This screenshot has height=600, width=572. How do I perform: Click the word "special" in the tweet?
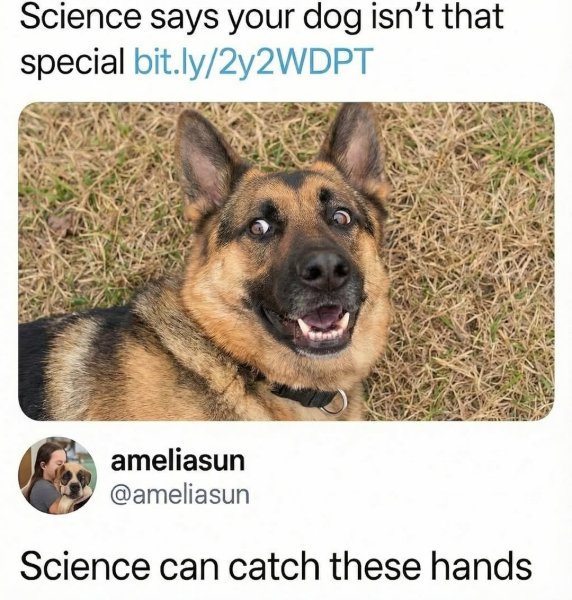tap(73, 62)
